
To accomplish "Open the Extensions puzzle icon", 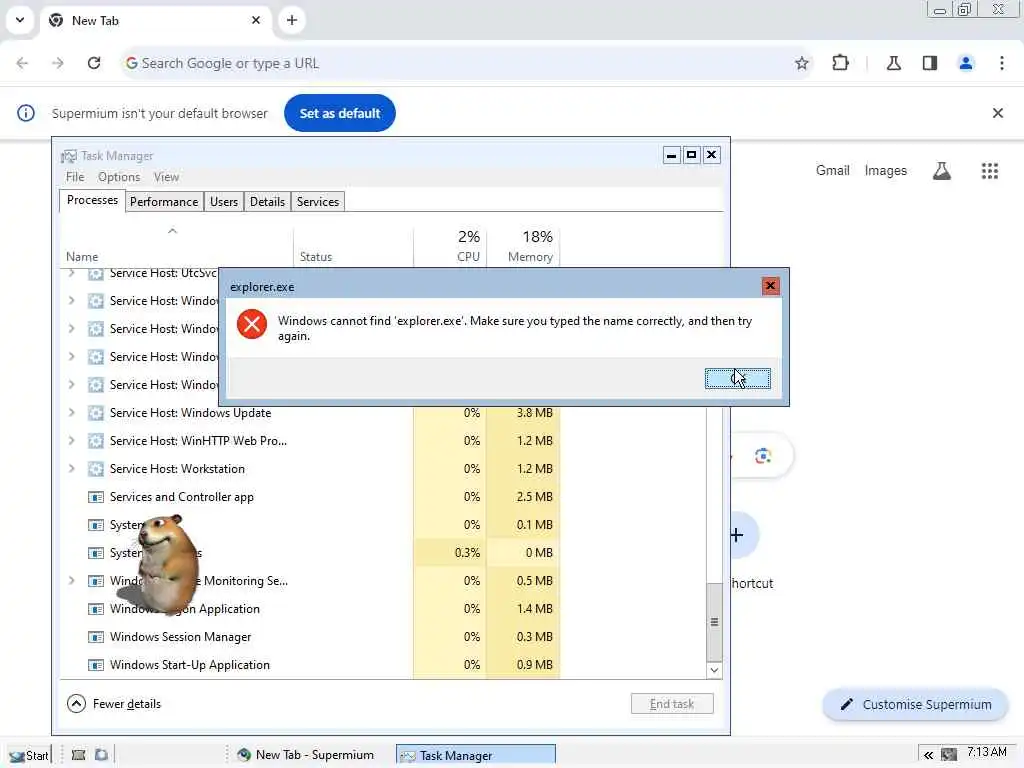I will tap(840, 63).
